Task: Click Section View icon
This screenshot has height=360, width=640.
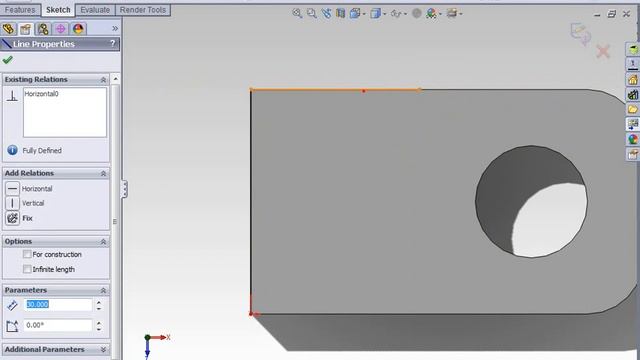Action: click(x=340, y=13)
